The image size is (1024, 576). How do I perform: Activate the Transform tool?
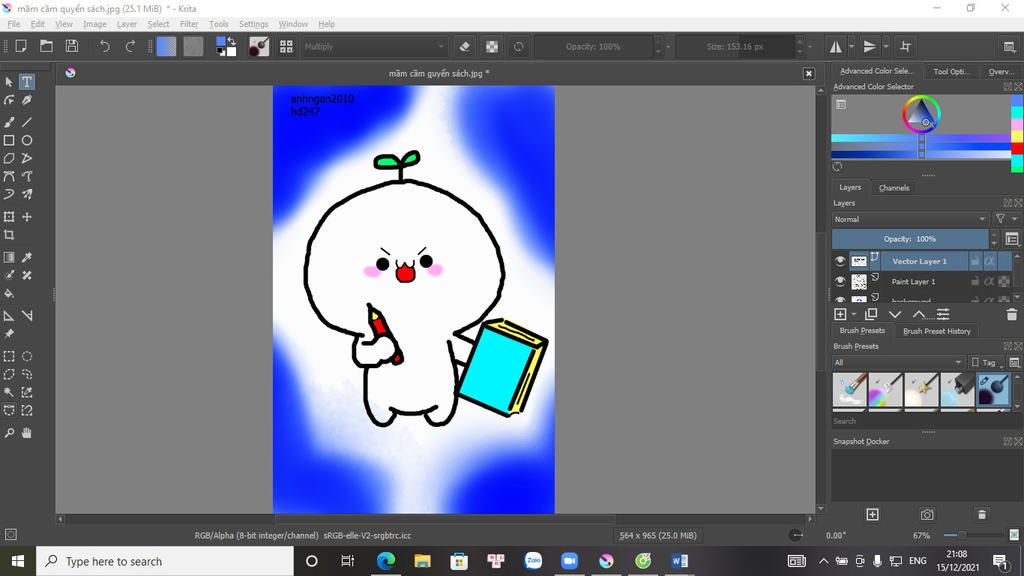point(8,217)
